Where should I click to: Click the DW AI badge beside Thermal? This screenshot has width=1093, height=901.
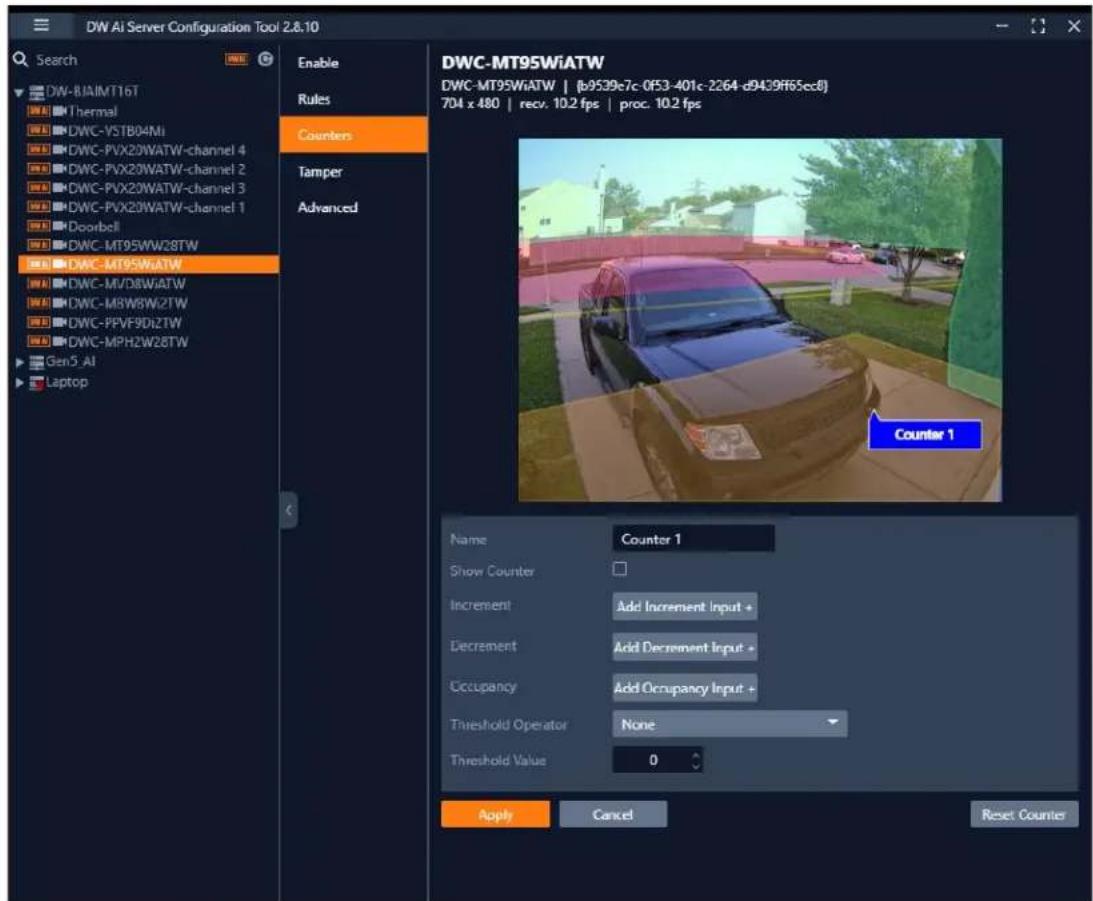click(x=38, y=111)
